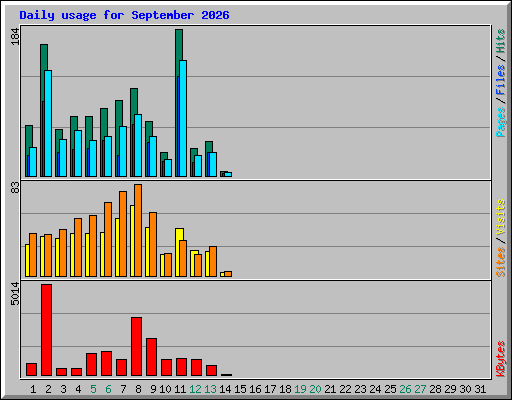This screenshot has width=512, height=400.
Task: Click green weekend day label 6
Action: (108, 389)
